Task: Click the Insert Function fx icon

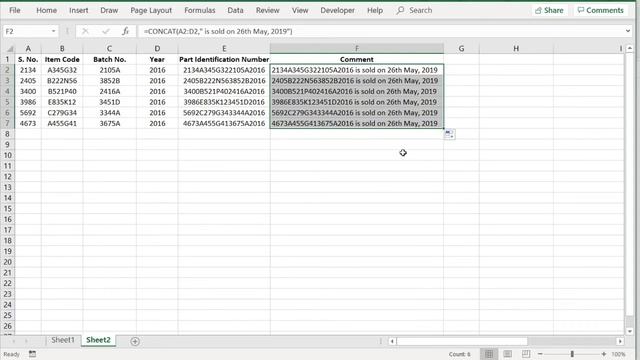Action: coord(125,31)
